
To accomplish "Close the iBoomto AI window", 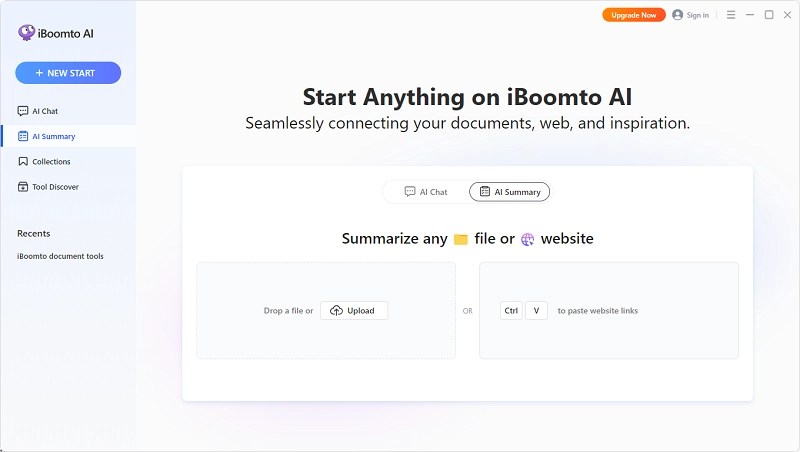I will coord(787,15).
